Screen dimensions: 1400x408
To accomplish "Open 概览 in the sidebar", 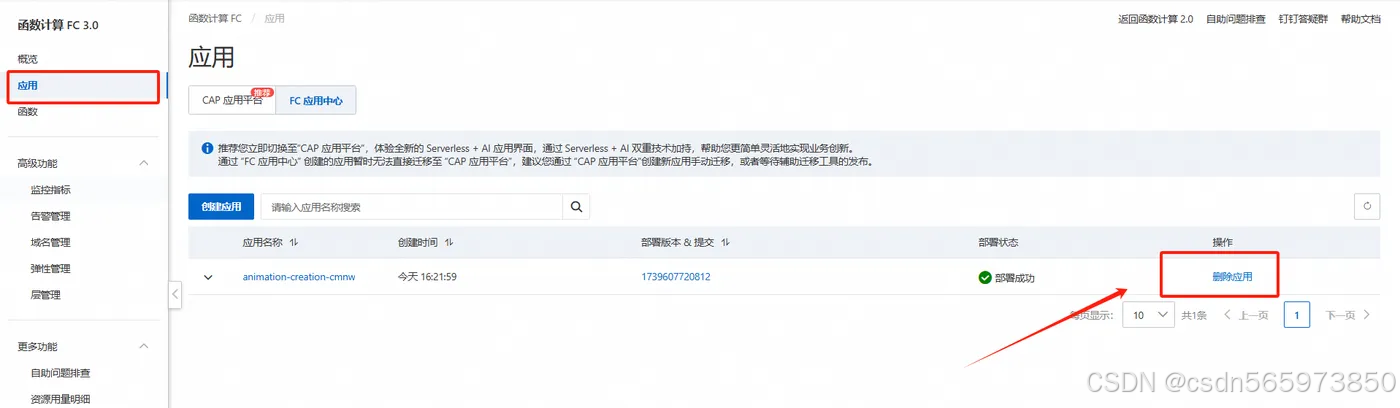I will tap(28, 59).
